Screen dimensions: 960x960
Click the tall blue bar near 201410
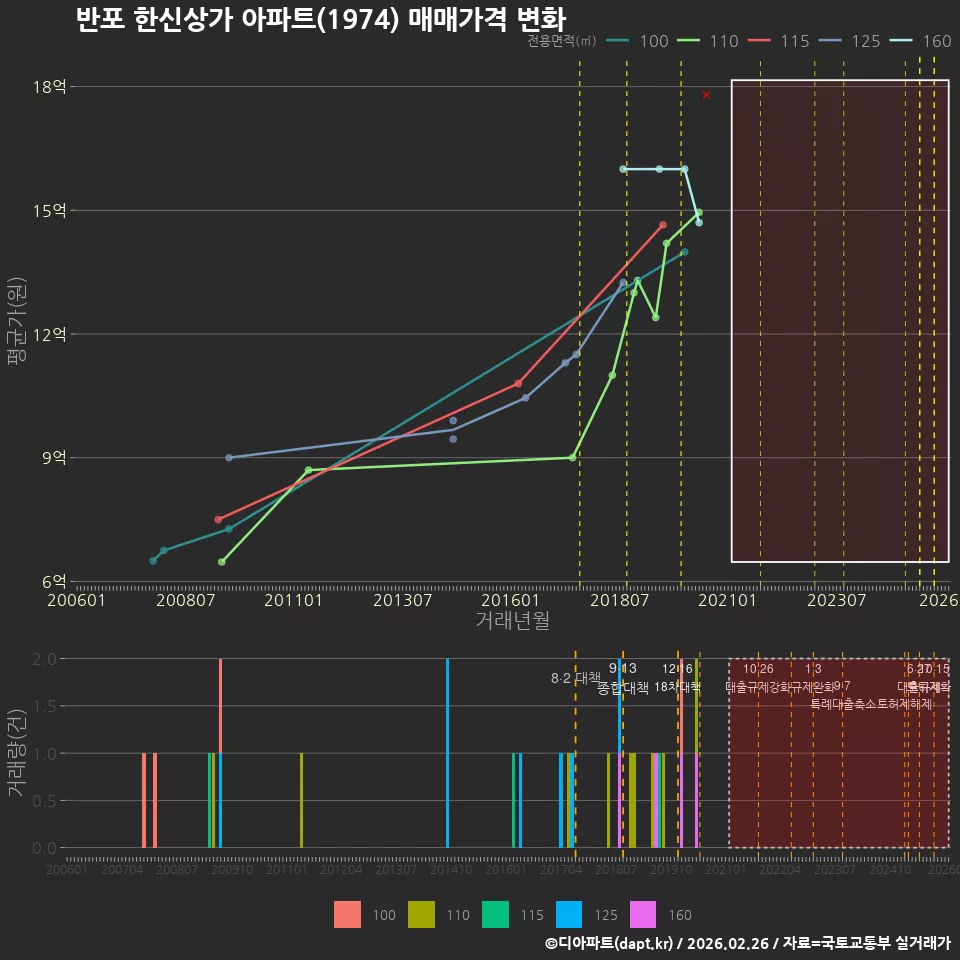point(448,753)
